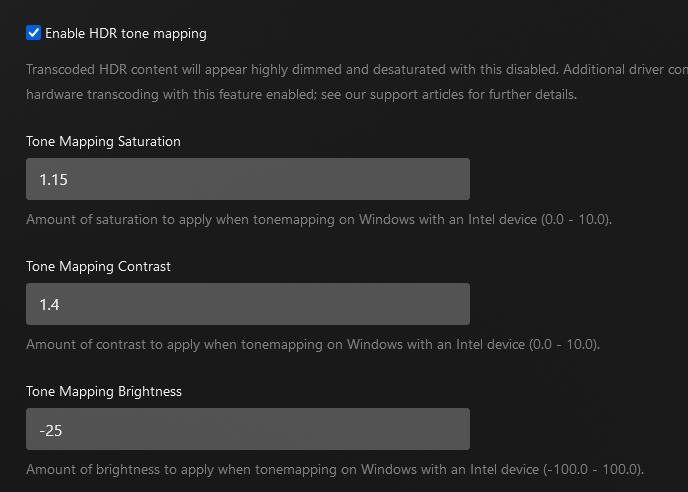
Task: Click the "Enable HDR tone mapping" label text
Action: coord(126,34)
